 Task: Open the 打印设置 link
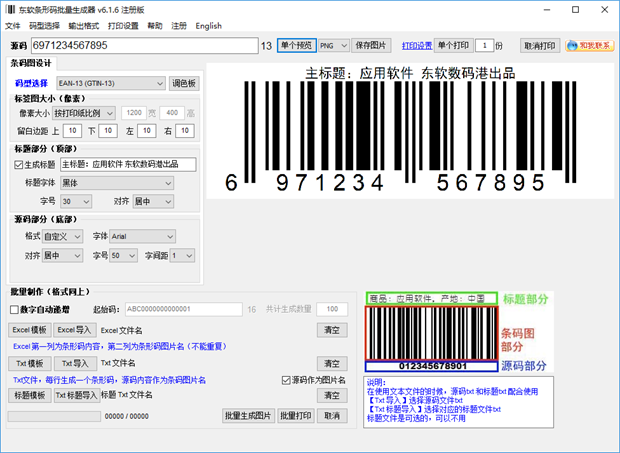click(x=417, y=46)
